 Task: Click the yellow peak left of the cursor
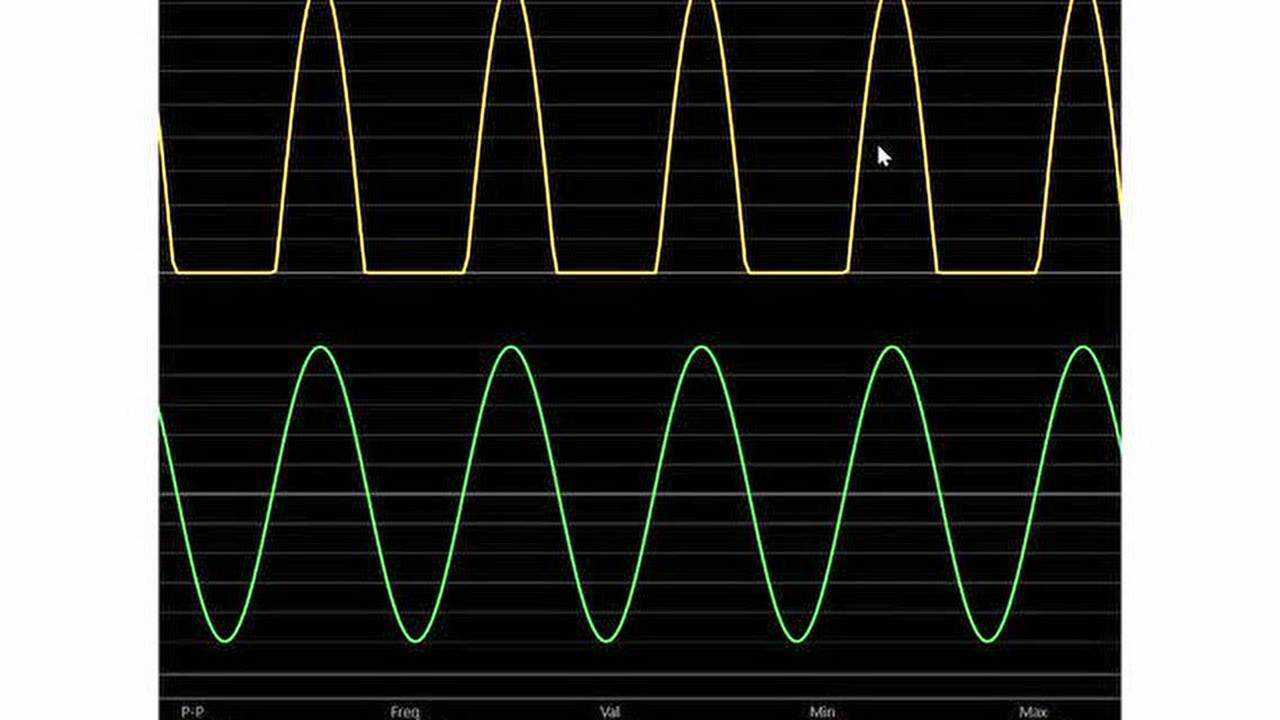pyautogui.click(x=702, y=4)
